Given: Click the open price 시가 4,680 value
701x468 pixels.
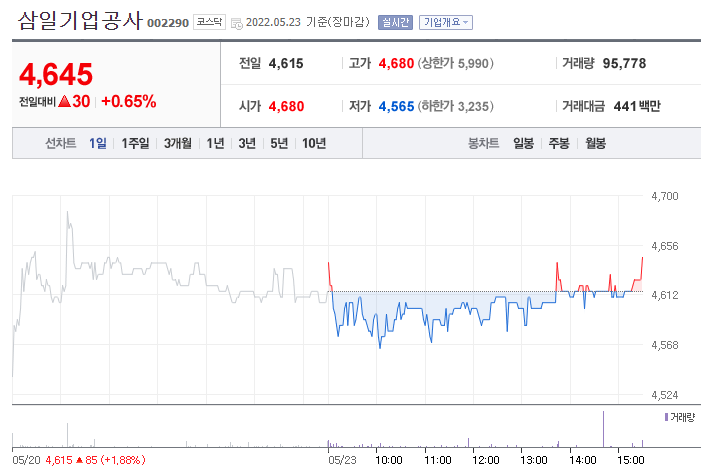Looking at the screenshot, I should pos(286,106).
